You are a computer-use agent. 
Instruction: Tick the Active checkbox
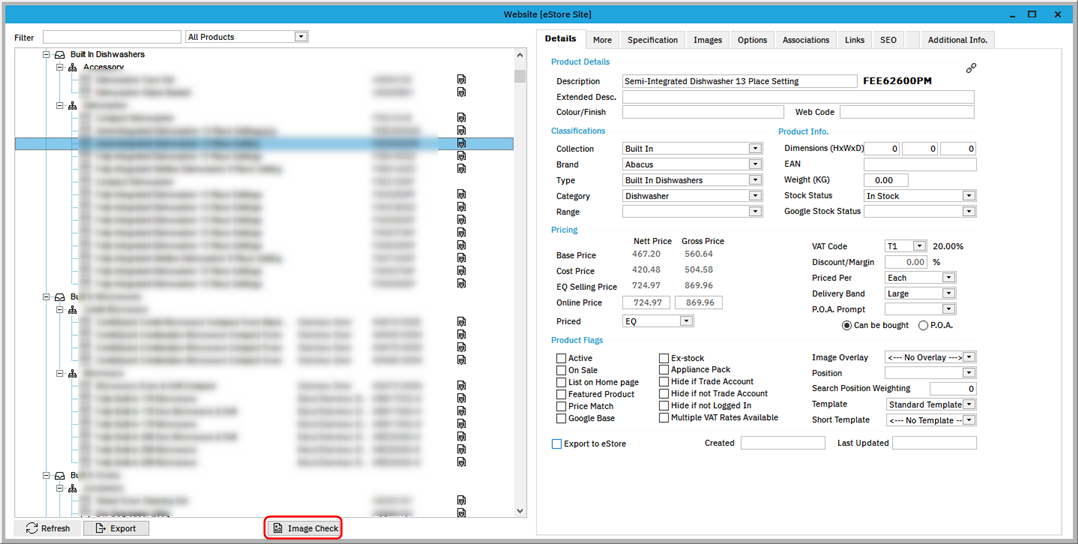coord(561,358)
